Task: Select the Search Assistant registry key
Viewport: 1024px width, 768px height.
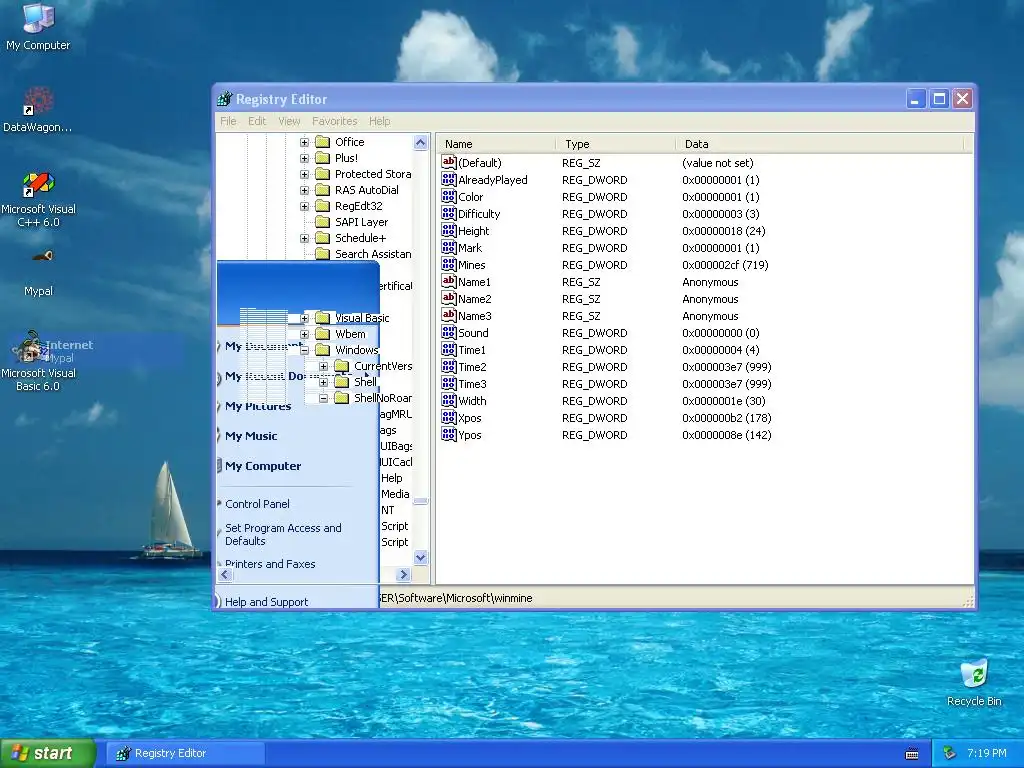Action: 373,254
